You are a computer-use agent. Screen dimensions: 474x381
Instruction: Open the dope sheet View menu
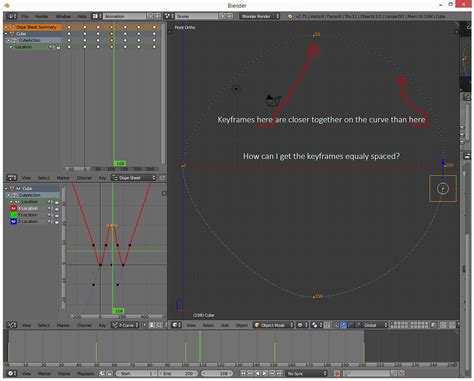click(26, 178)
